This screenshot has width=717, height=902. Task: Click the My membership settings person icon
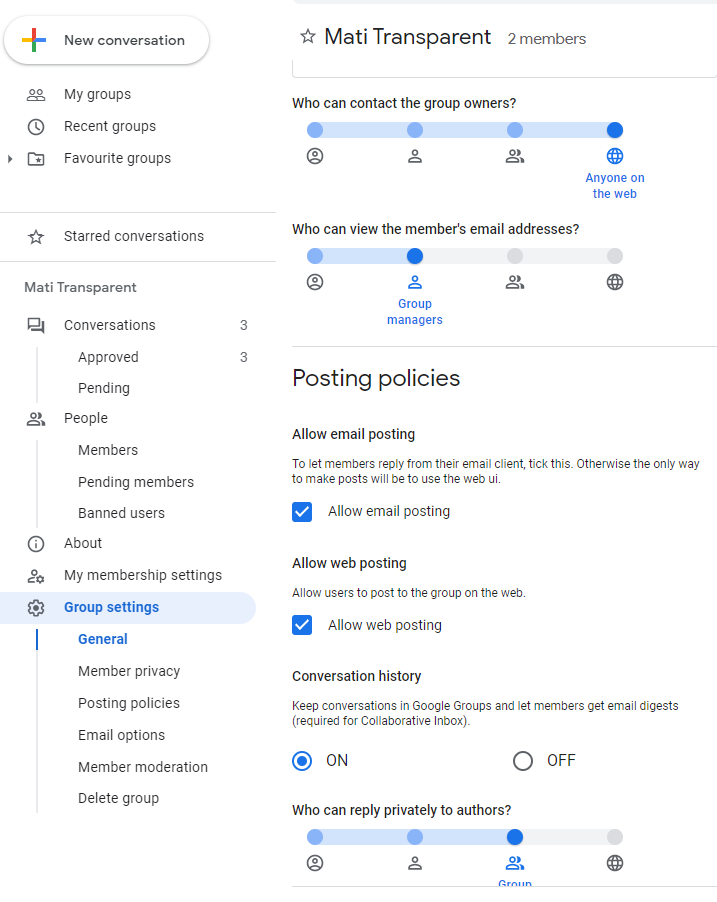pos(36,576)
